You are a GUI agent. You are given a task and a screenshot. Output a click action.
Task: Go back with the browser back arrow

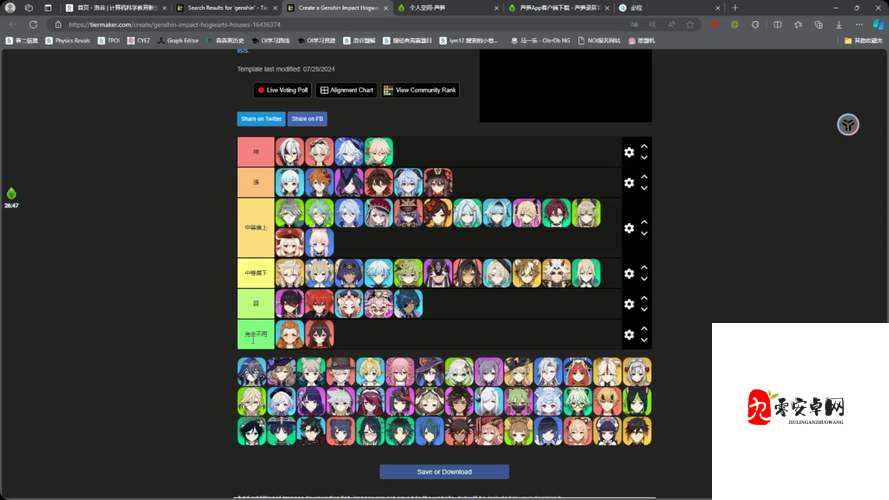click(12, 24)
